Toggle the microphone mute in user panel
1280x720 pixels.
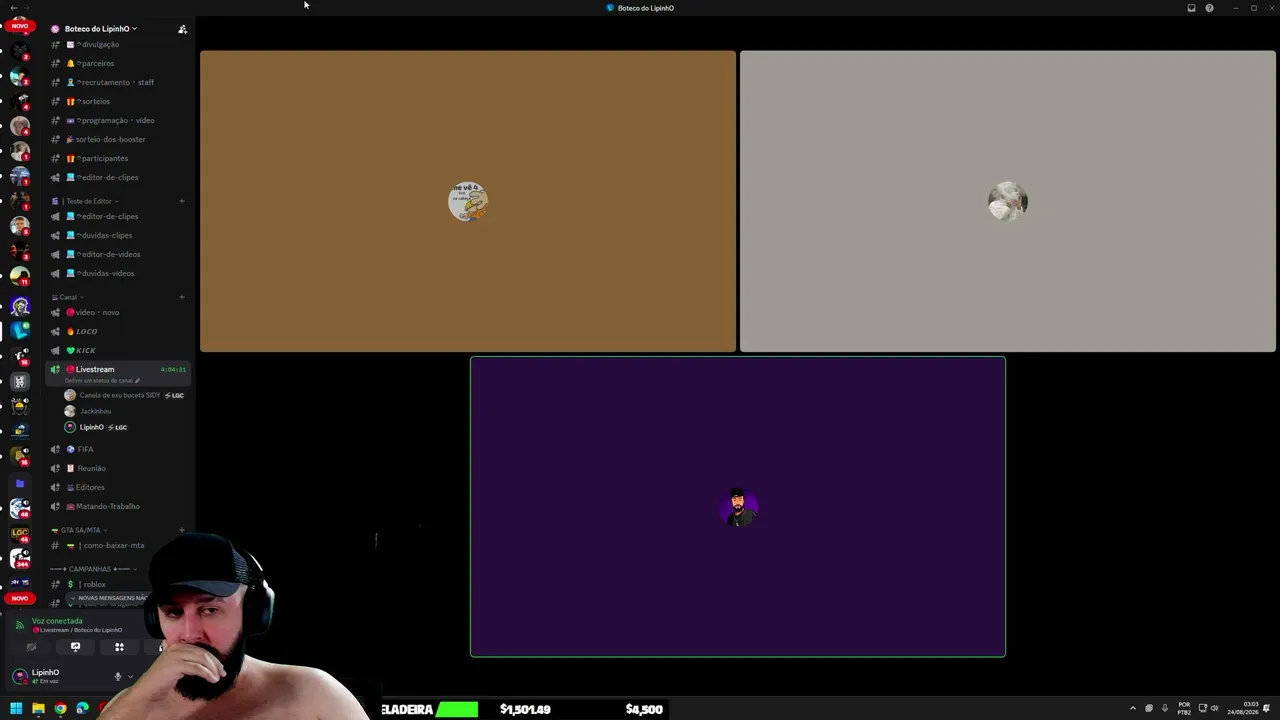tap(118, 677)
